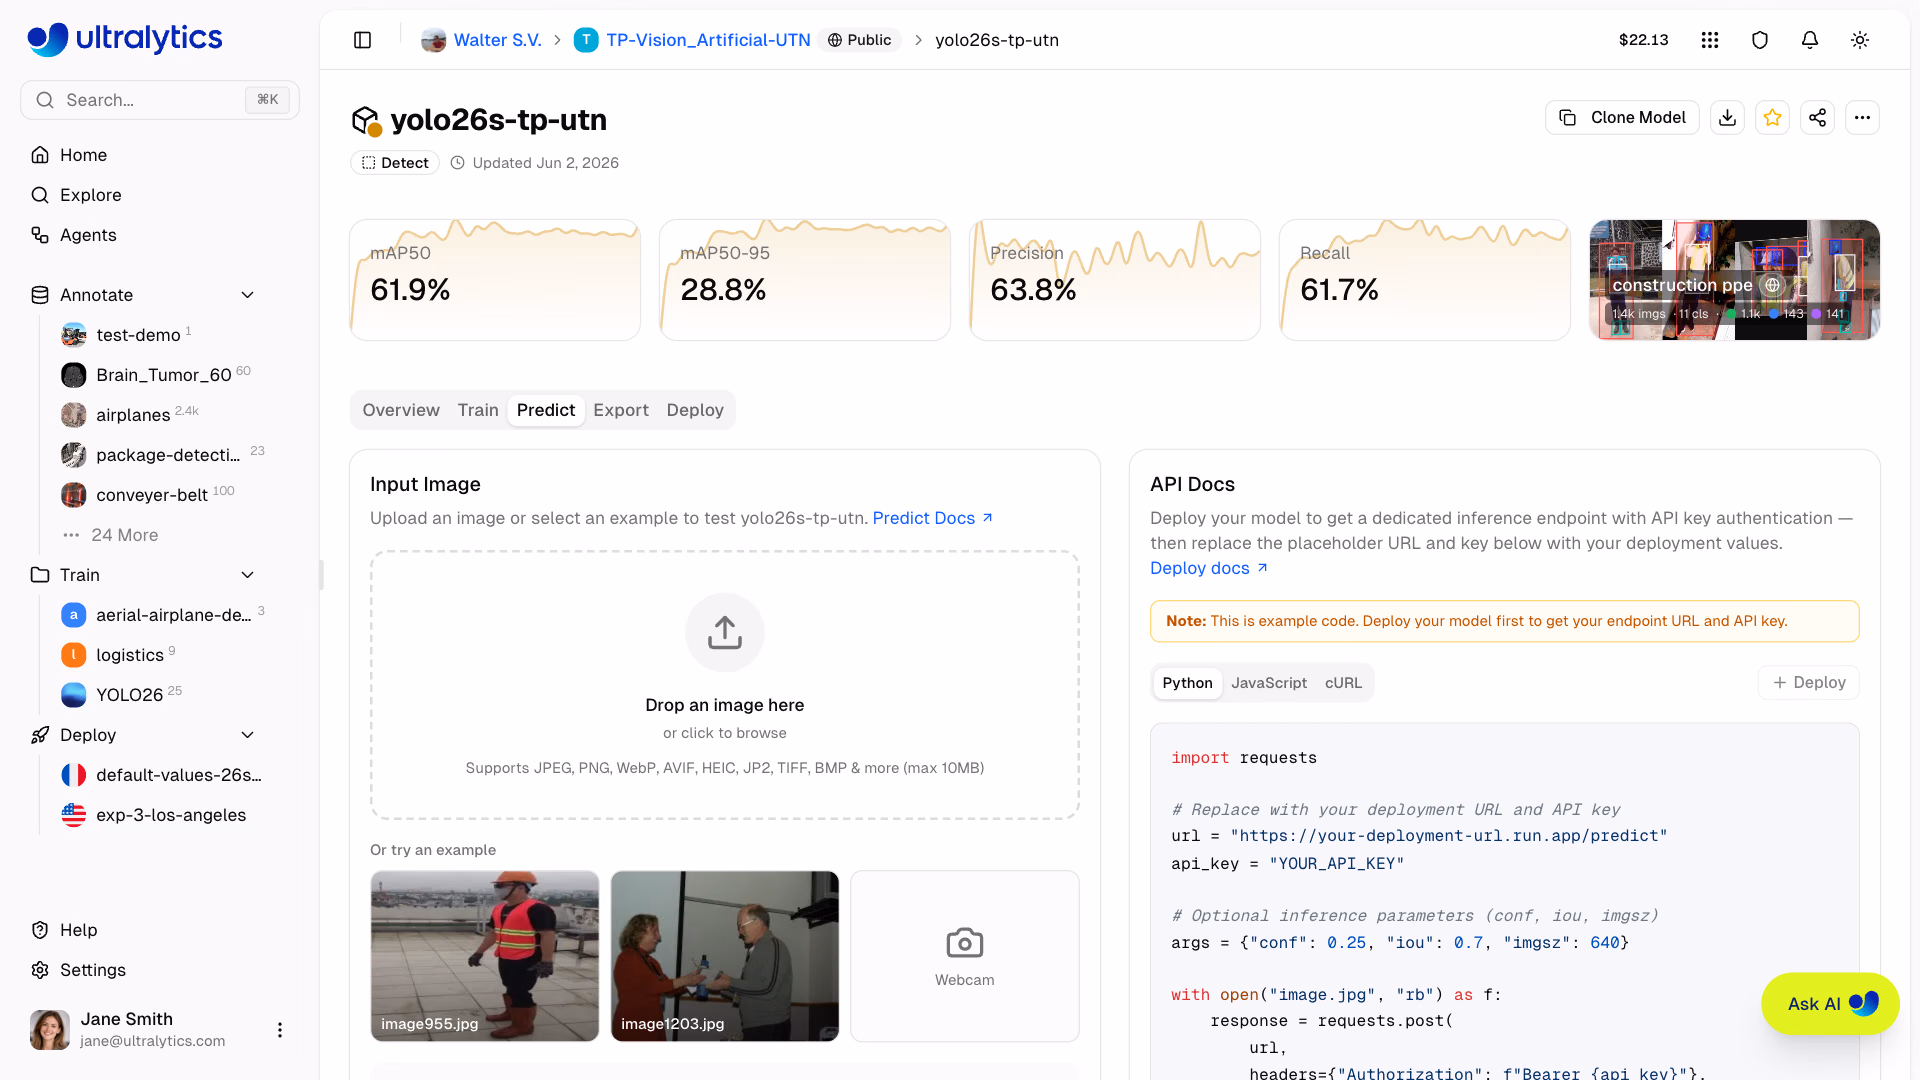Collapse the Annotate section chevron

[248, 295]
